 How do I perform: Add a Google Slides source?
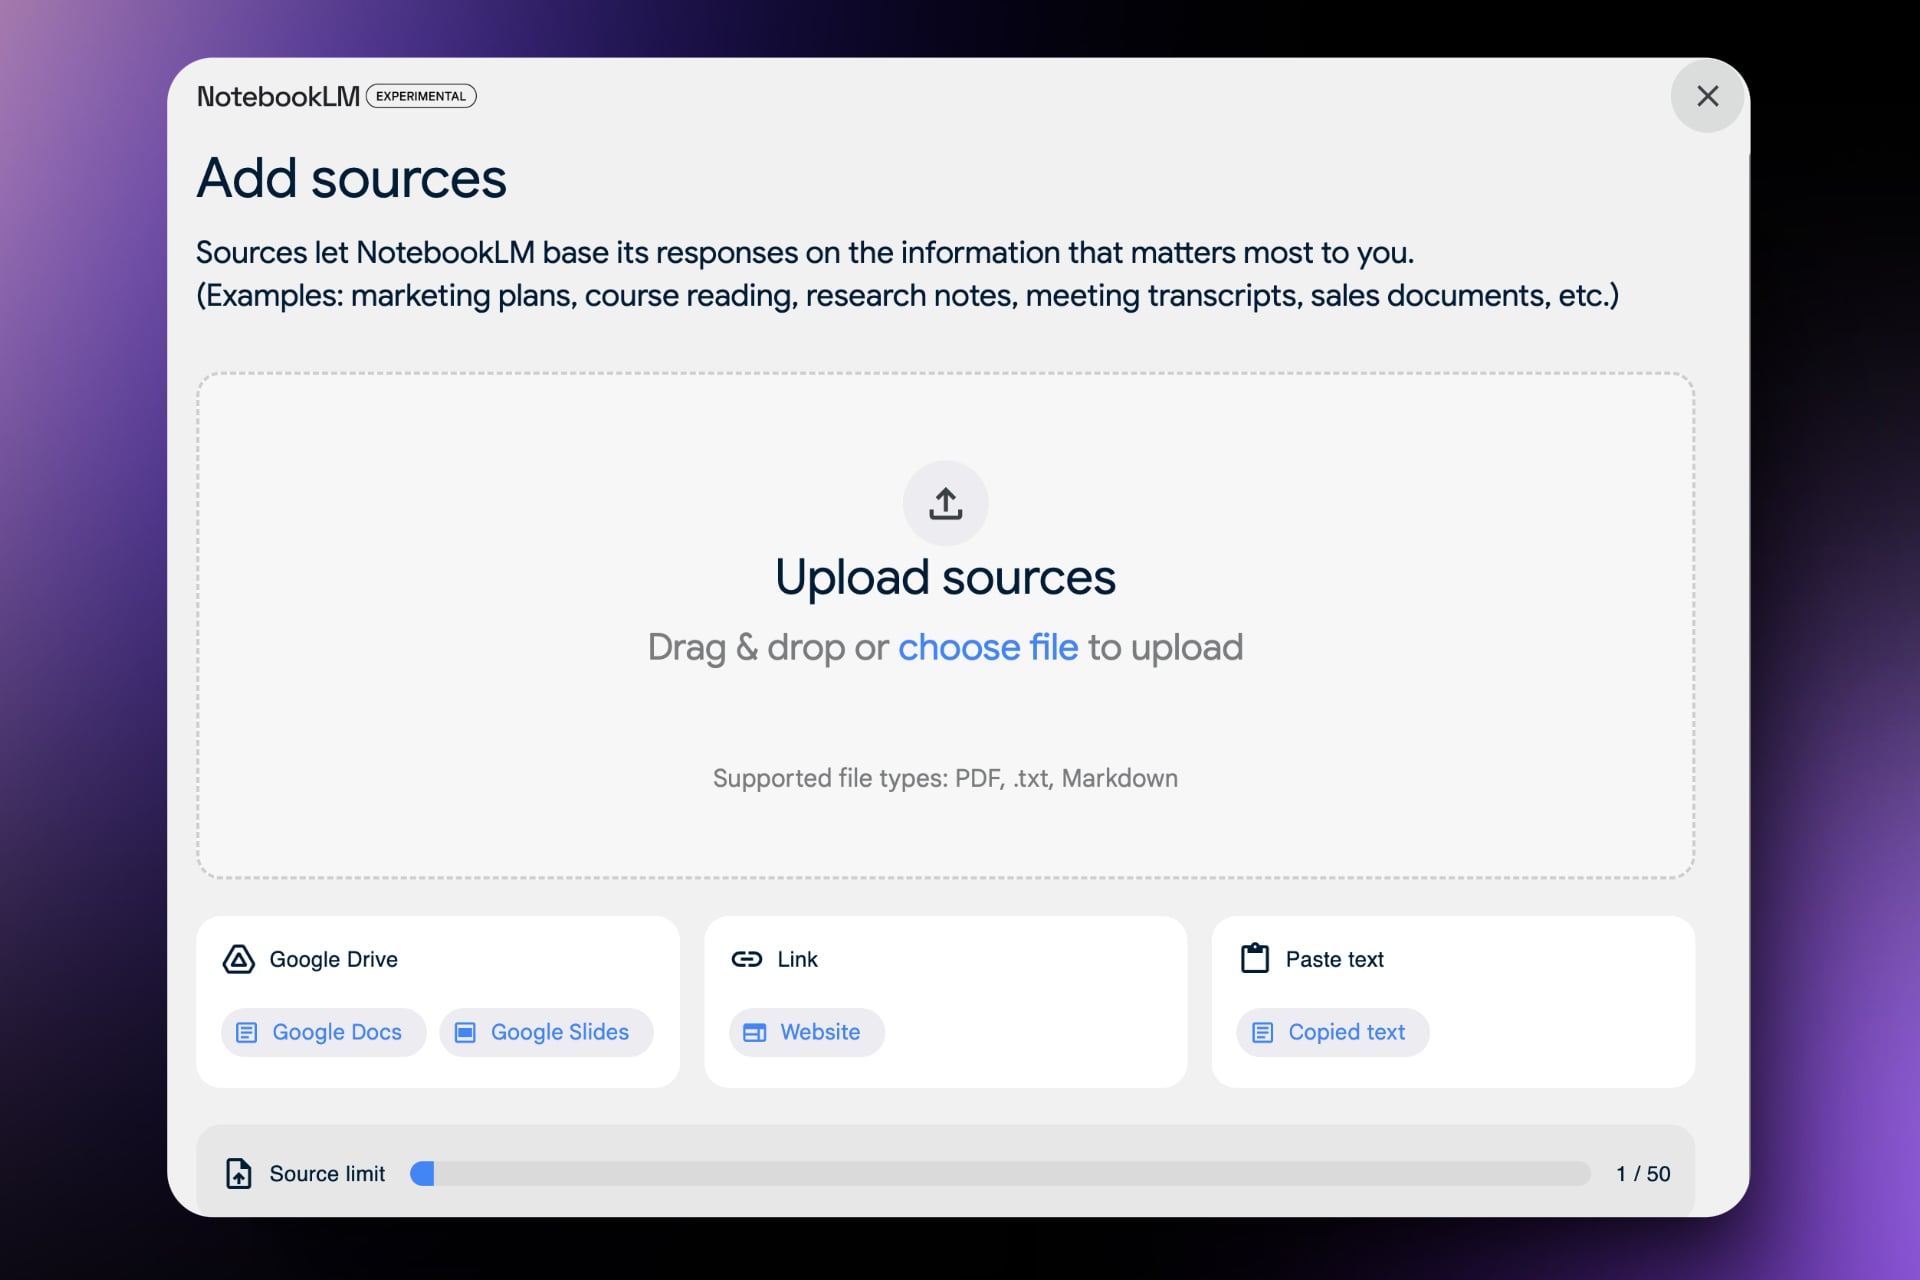tap(546, 1032)
